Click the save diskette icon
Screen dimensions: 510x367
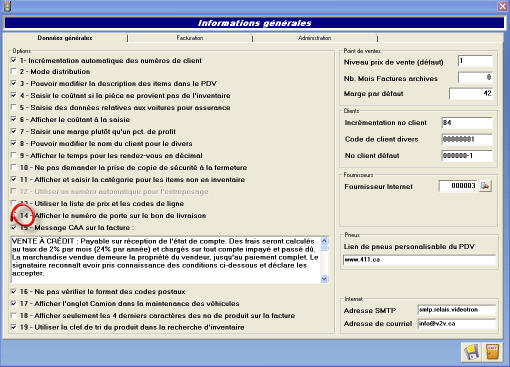click(472, 352)
